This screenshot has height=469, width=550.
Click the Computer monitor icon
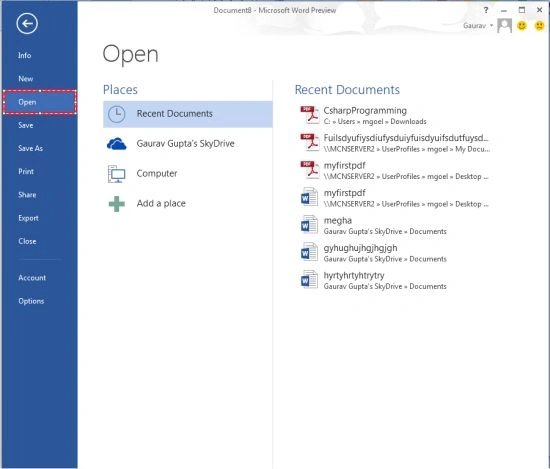tap(116, 174)
